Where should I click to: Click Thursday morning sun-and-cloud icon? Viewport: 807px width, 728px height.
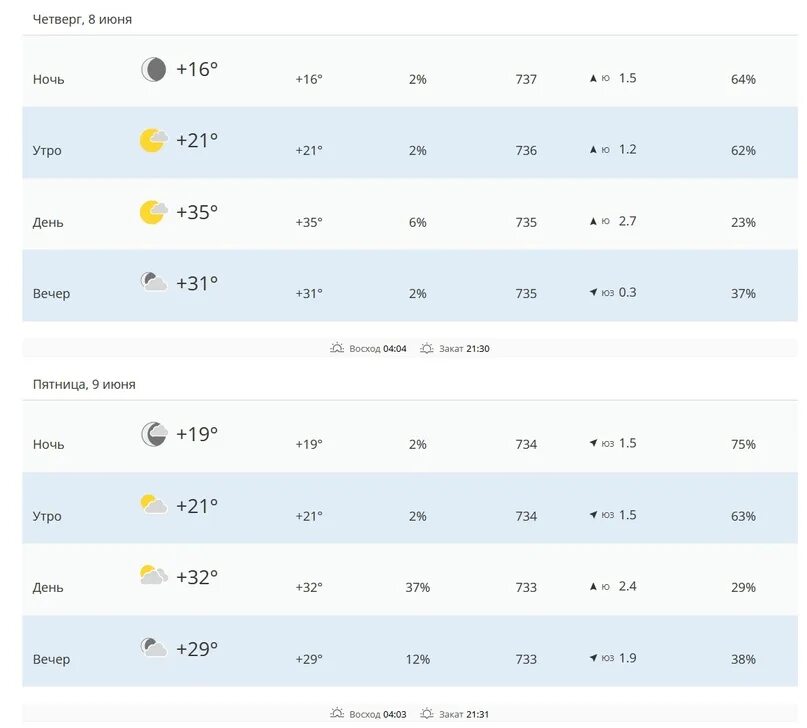pyautogui.click(x=153, y=140)
